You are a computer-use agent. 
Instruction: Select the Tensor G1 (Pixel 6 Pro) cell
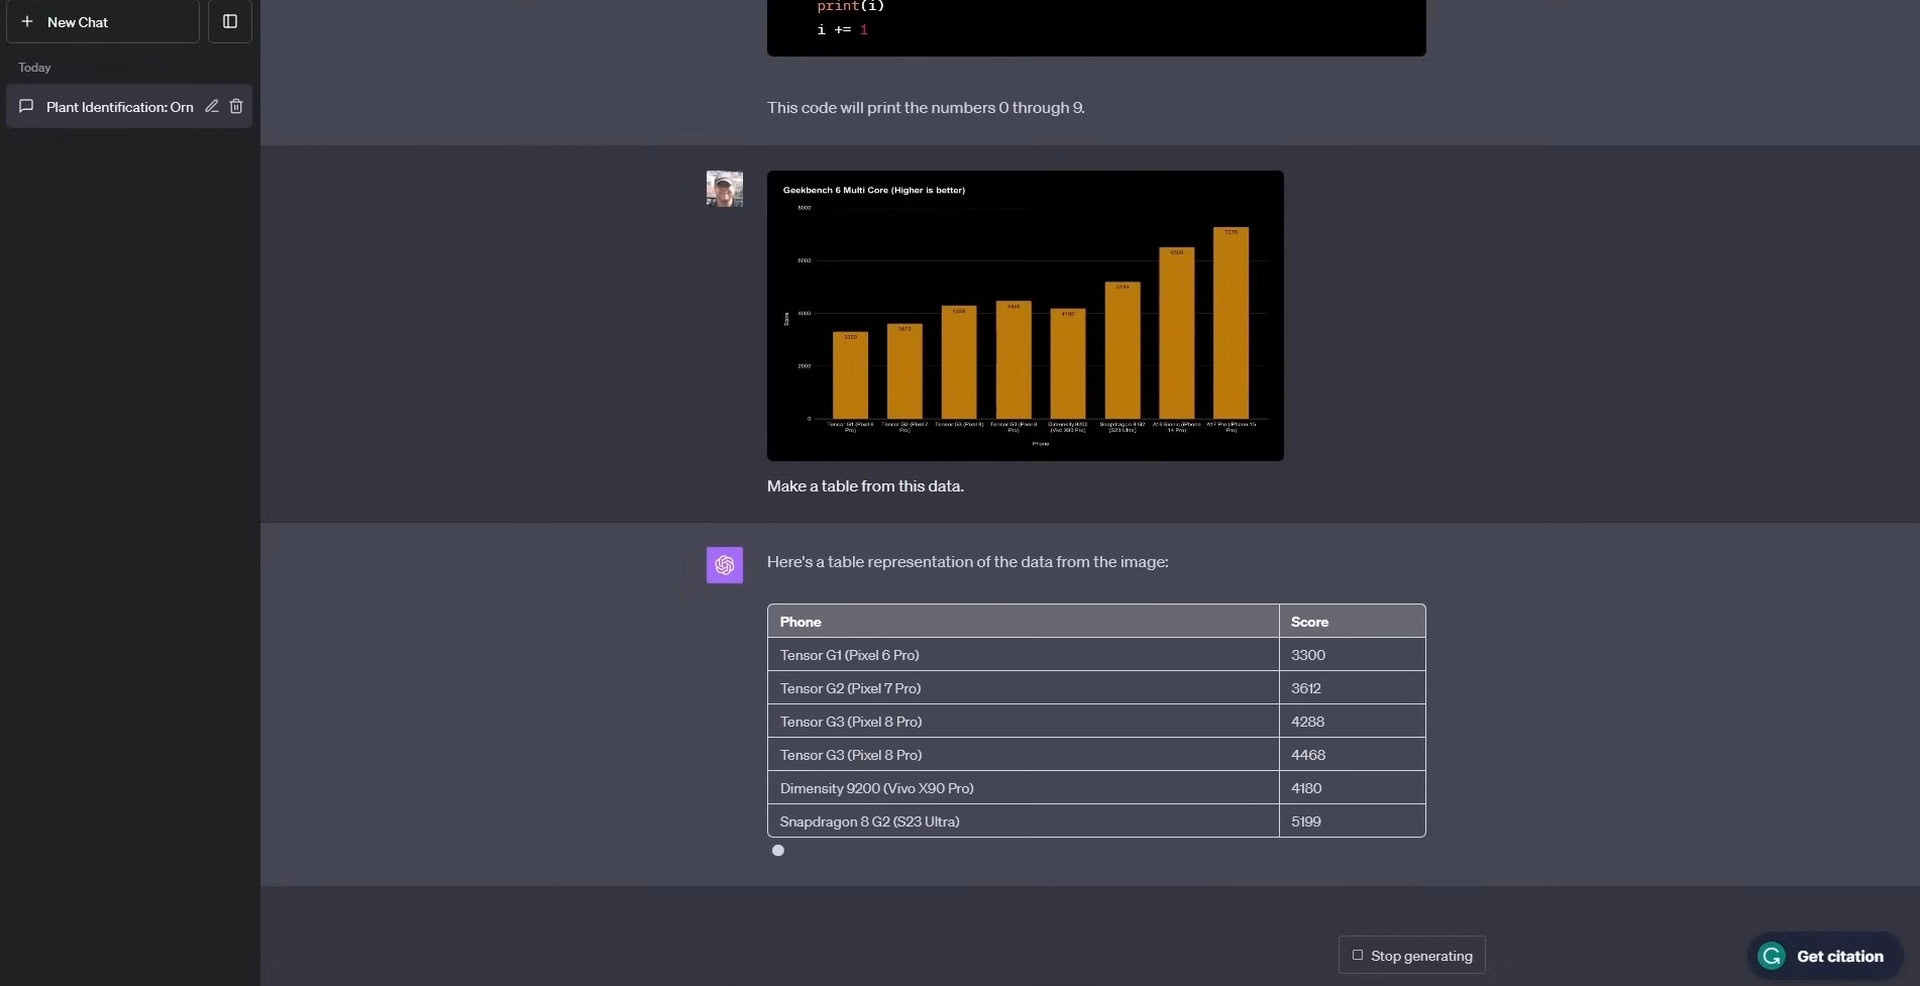pos(1023,655)
